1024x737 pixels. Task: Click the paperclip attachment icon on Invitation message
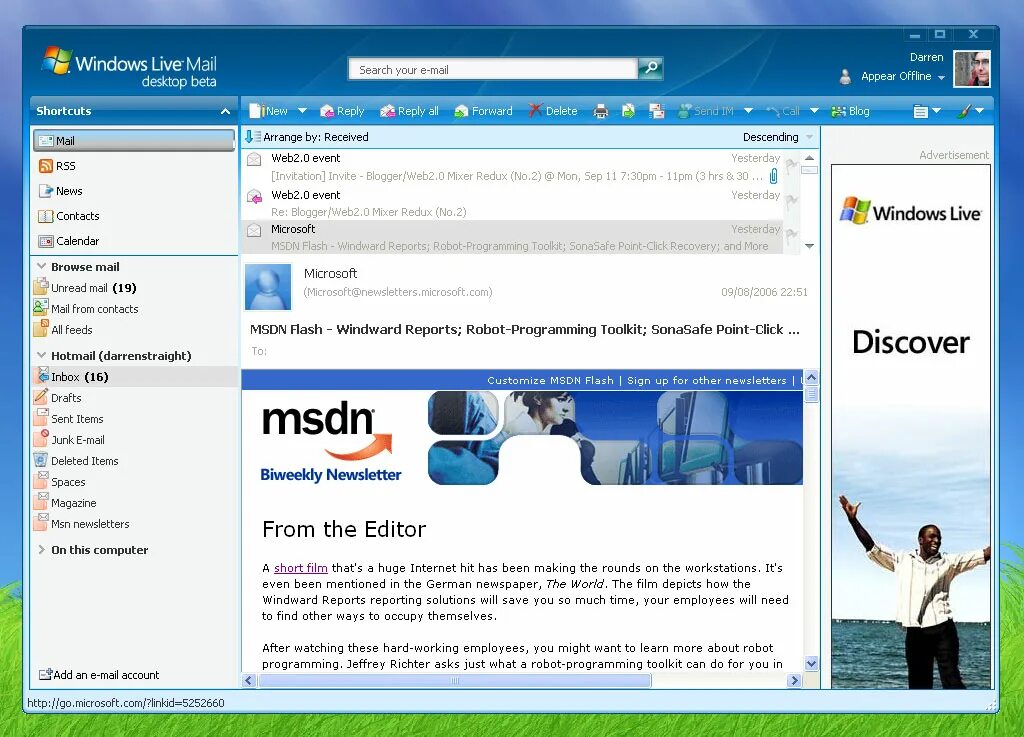click(773, 176)
